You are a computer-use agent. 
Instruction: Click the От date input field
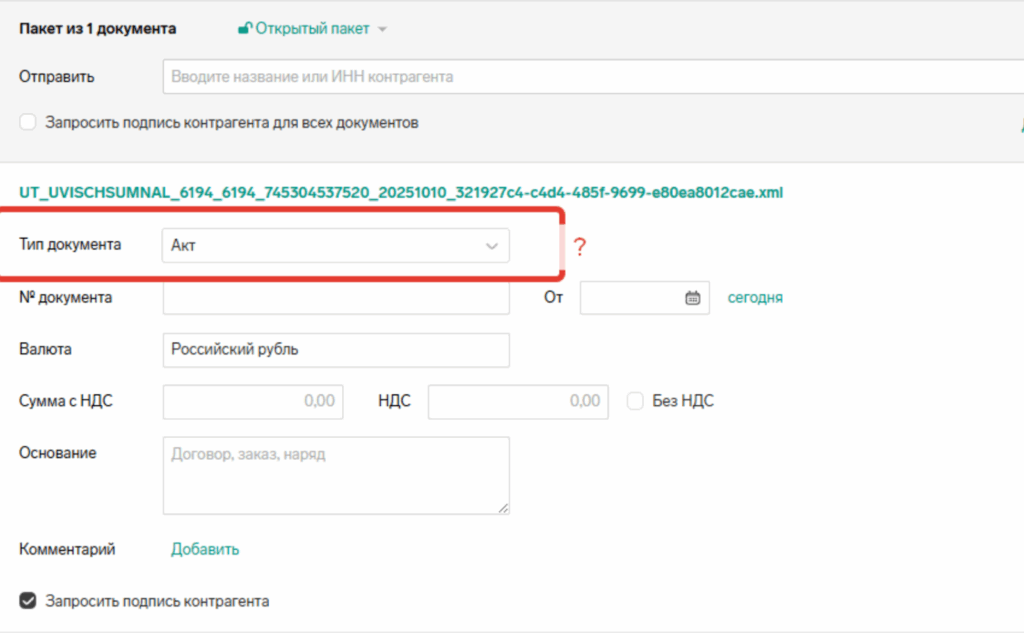coord(630,298)
